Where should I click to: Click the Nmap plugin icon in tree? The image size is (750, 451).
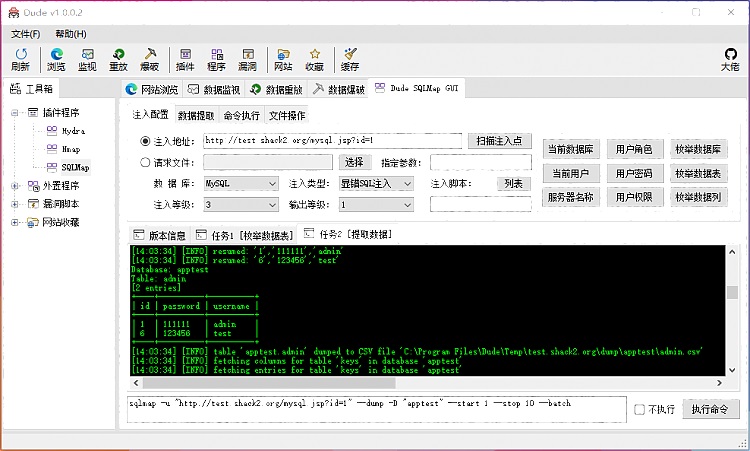52,149
